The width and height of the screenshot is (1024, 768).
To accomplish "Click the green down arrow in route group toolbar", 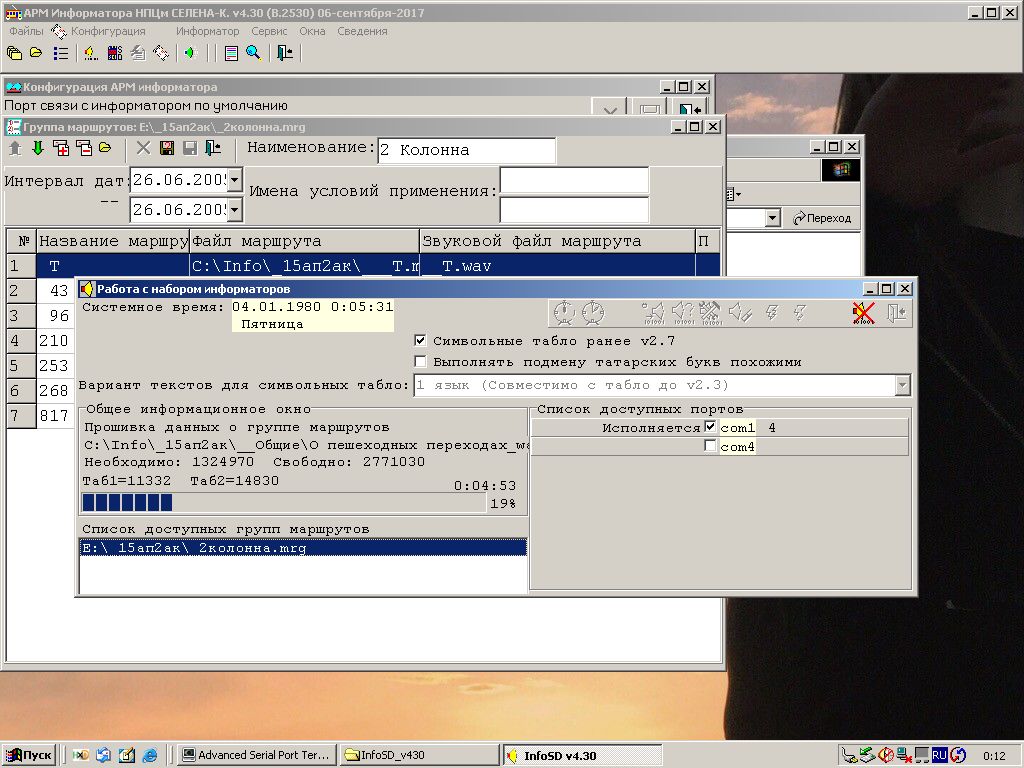I will (38, 148).
